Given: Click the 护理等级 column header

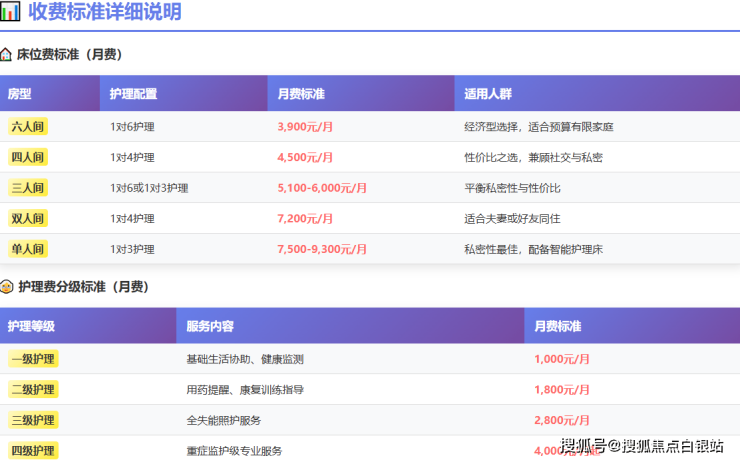Looking at the screenshot, I should coord(31,326).
